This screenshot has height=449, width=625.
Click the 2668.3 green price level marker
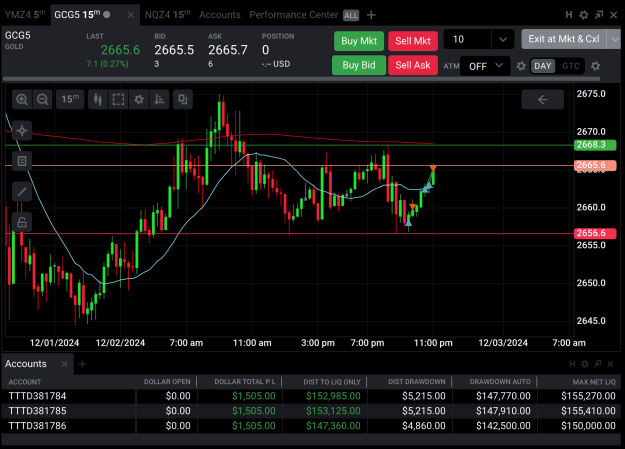point(595,145)
